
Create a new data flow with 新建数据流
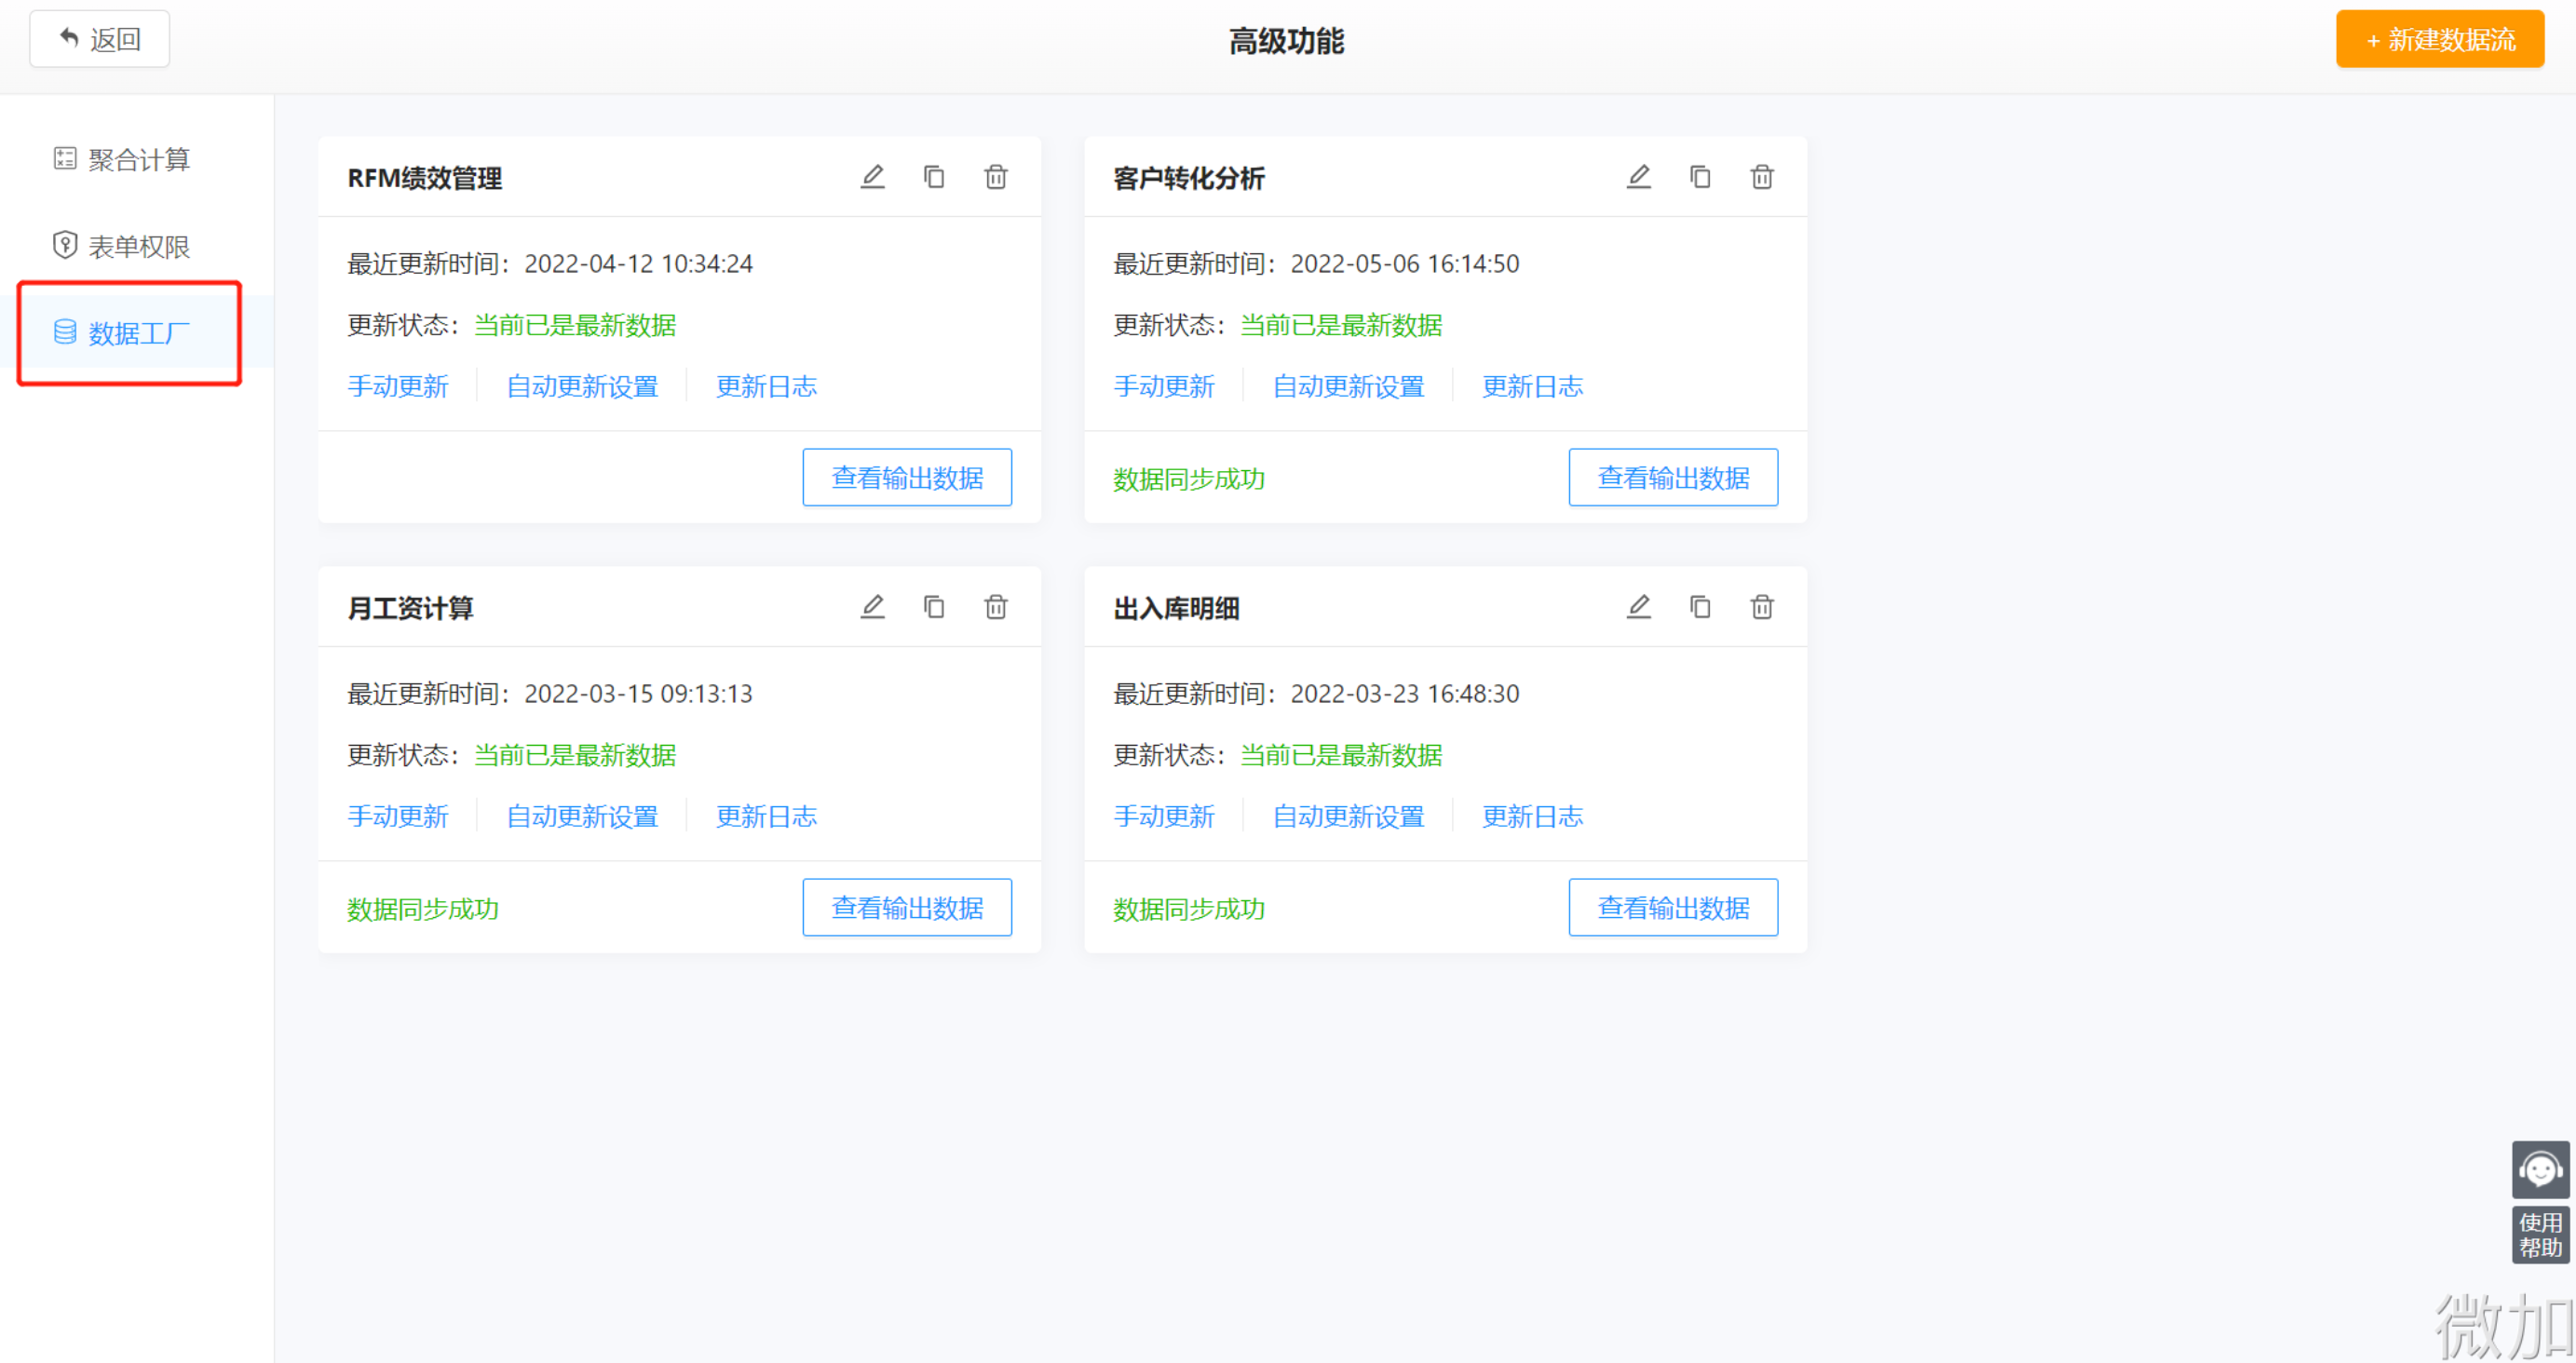(2439, 39)
